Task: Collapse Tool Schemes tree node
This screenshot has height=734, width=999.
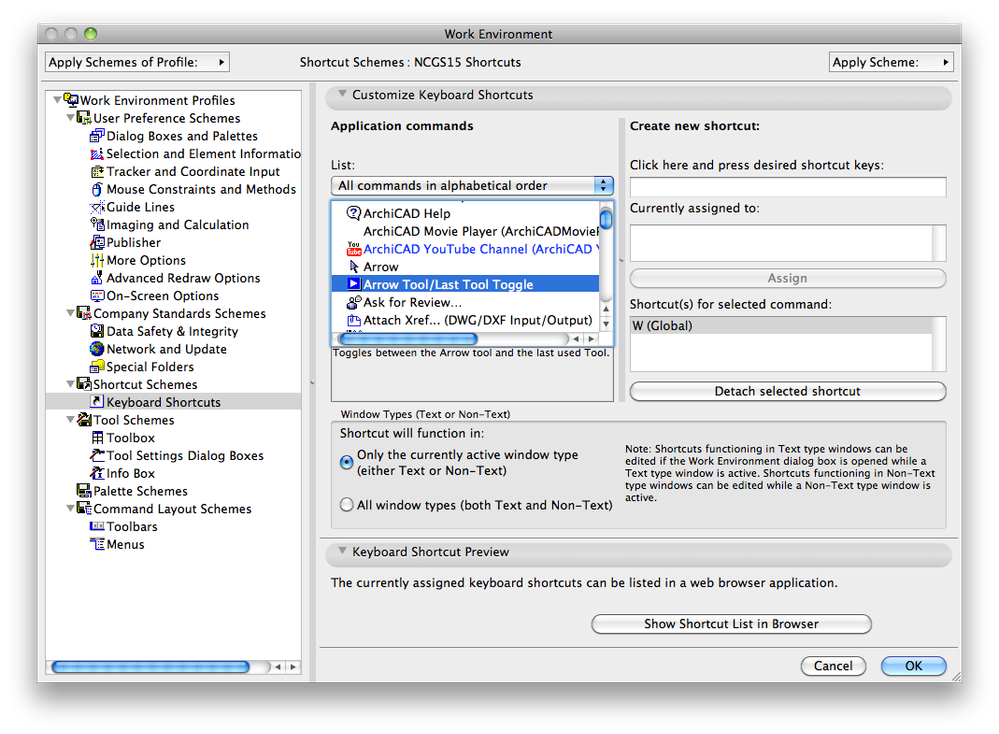Action: point(70,420)
